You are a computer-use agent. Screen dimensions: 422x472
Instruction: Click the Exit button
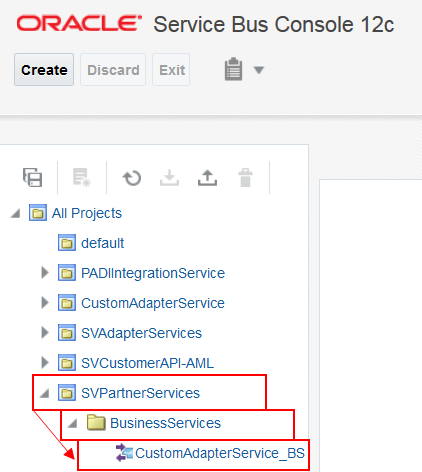click(x=171, y=70)
